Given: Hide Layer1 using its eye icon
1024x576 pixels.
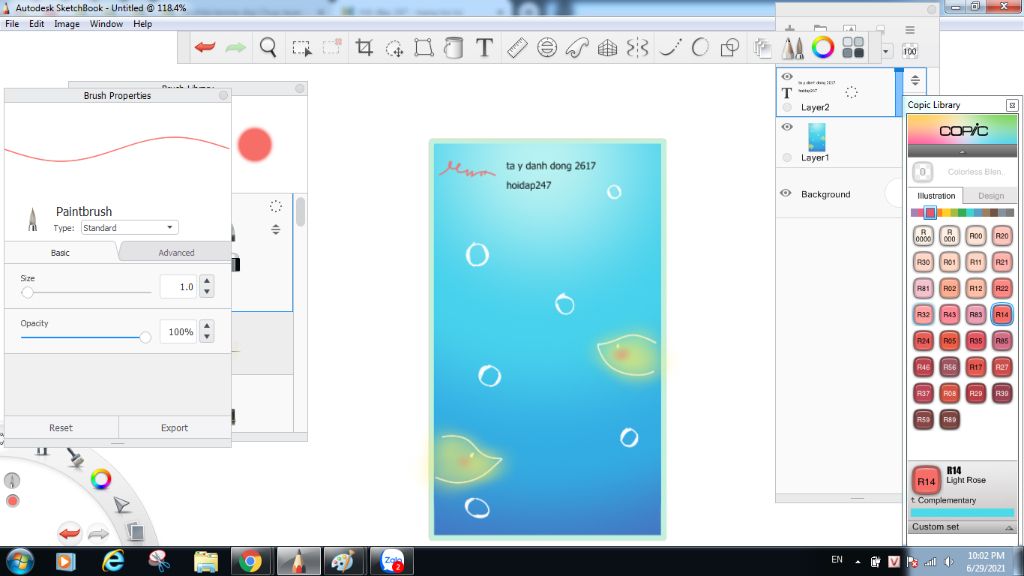Looking at the screenshot, I should point(787,127).
